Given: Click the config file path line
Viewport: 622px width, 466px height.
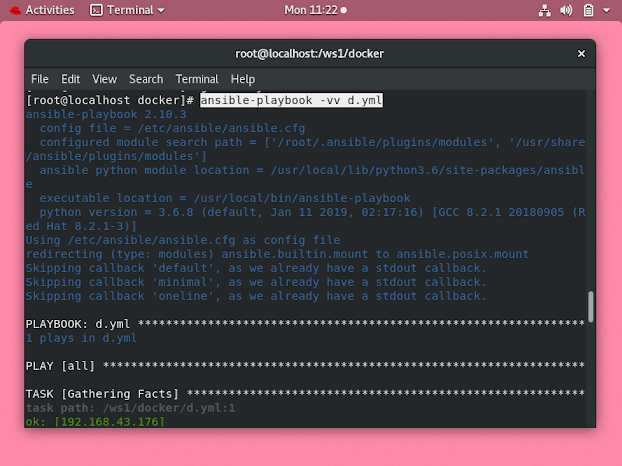Looking at the screenshot, I should 172,128.
